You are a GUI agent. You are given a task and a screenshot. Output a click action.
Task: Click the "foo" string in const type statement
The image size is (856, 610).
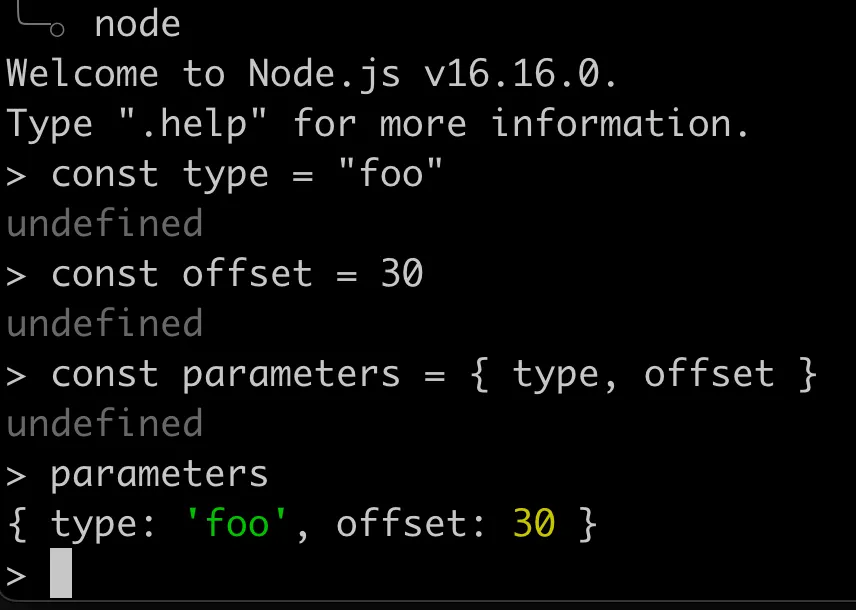[390, 174]
